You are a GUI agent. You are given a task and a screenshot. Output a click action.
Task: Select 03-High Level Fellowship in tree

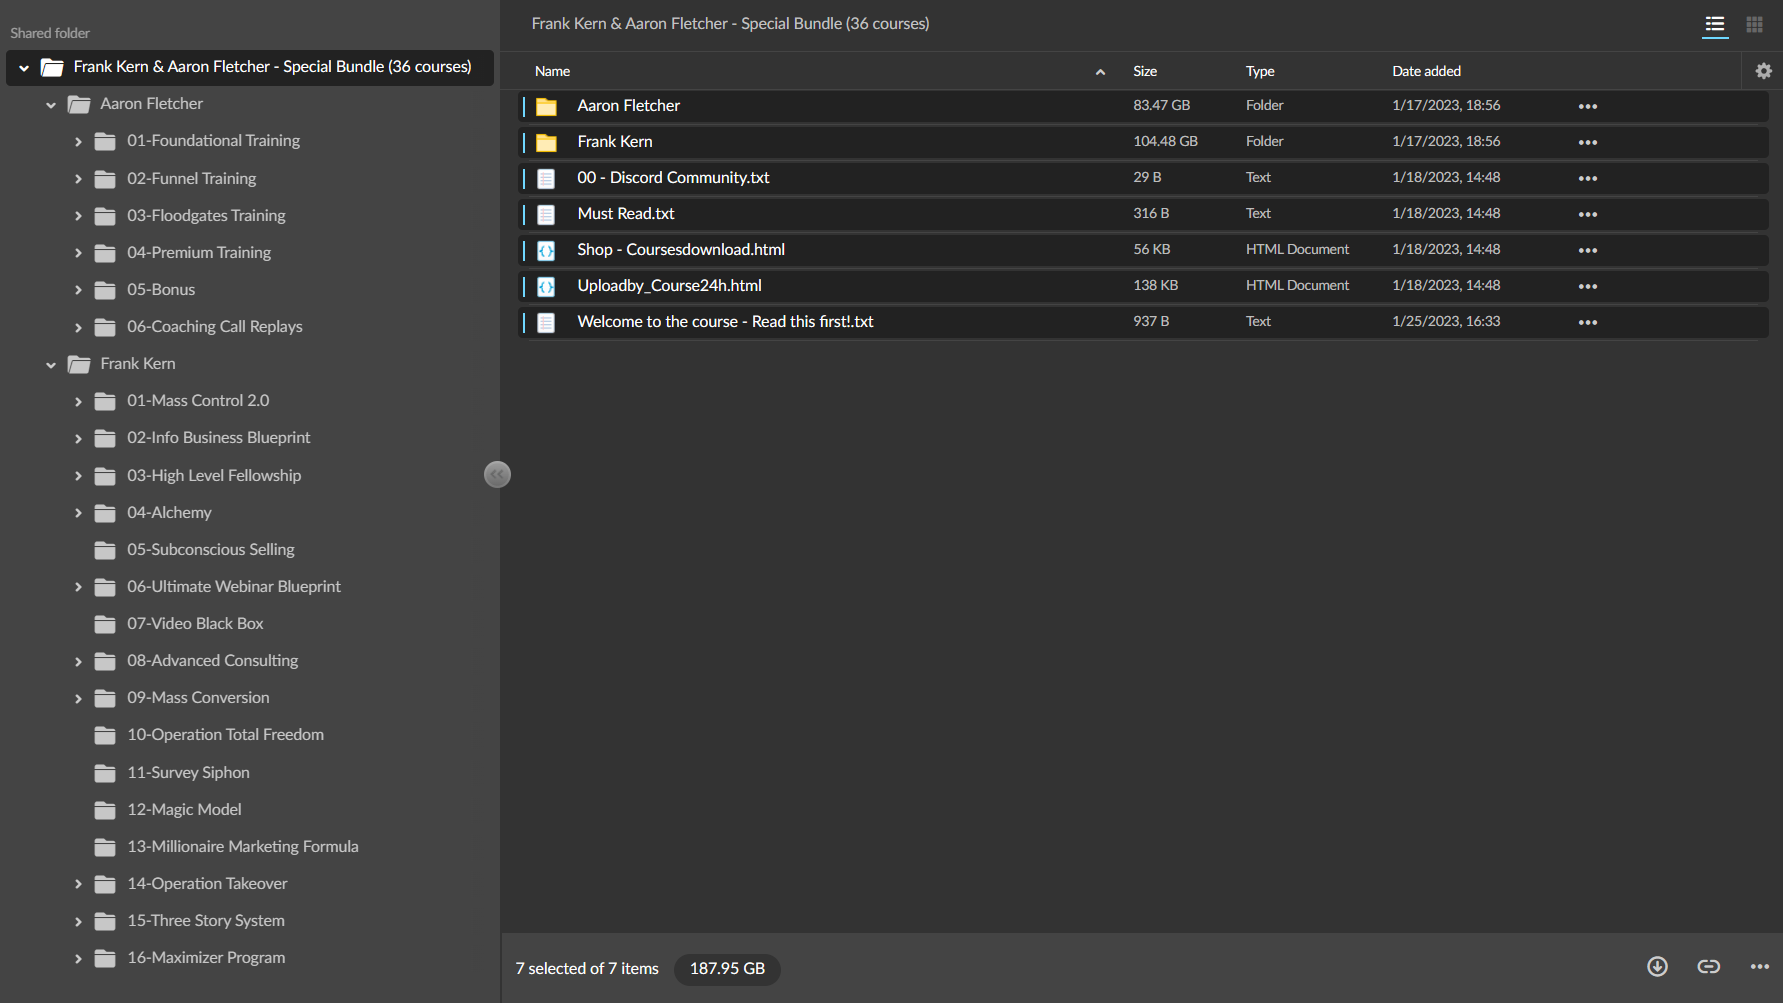point(214,475)
